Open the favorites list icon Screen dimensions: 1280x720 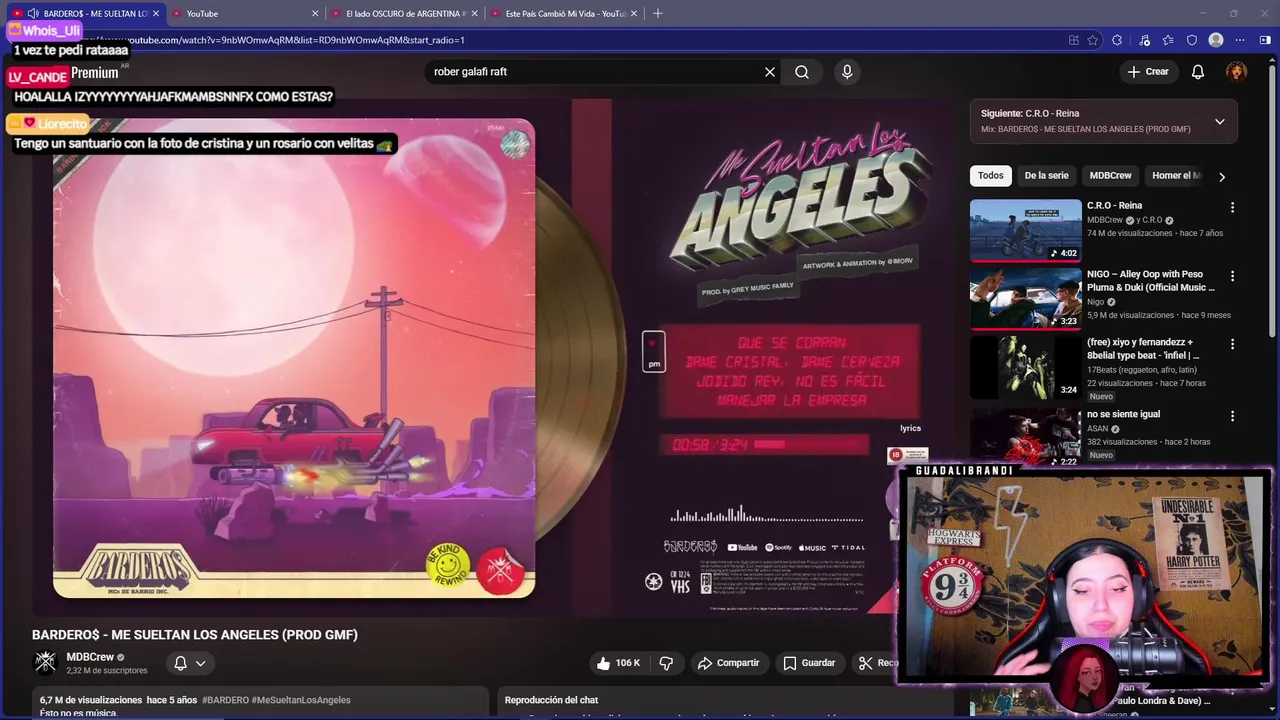pos(1168,40)
